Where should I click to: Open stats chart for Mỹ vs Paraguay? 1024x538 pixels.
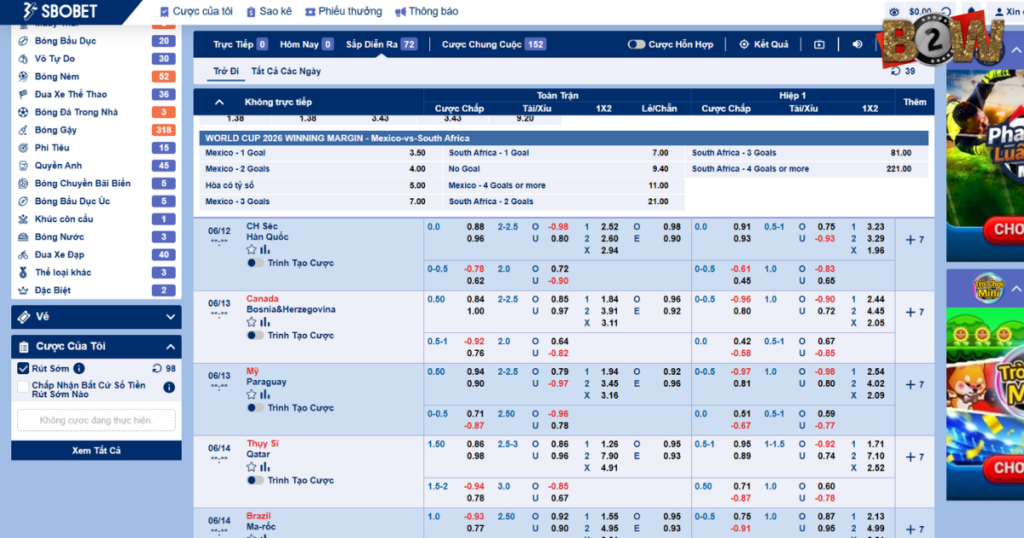[x=264, y=394]
